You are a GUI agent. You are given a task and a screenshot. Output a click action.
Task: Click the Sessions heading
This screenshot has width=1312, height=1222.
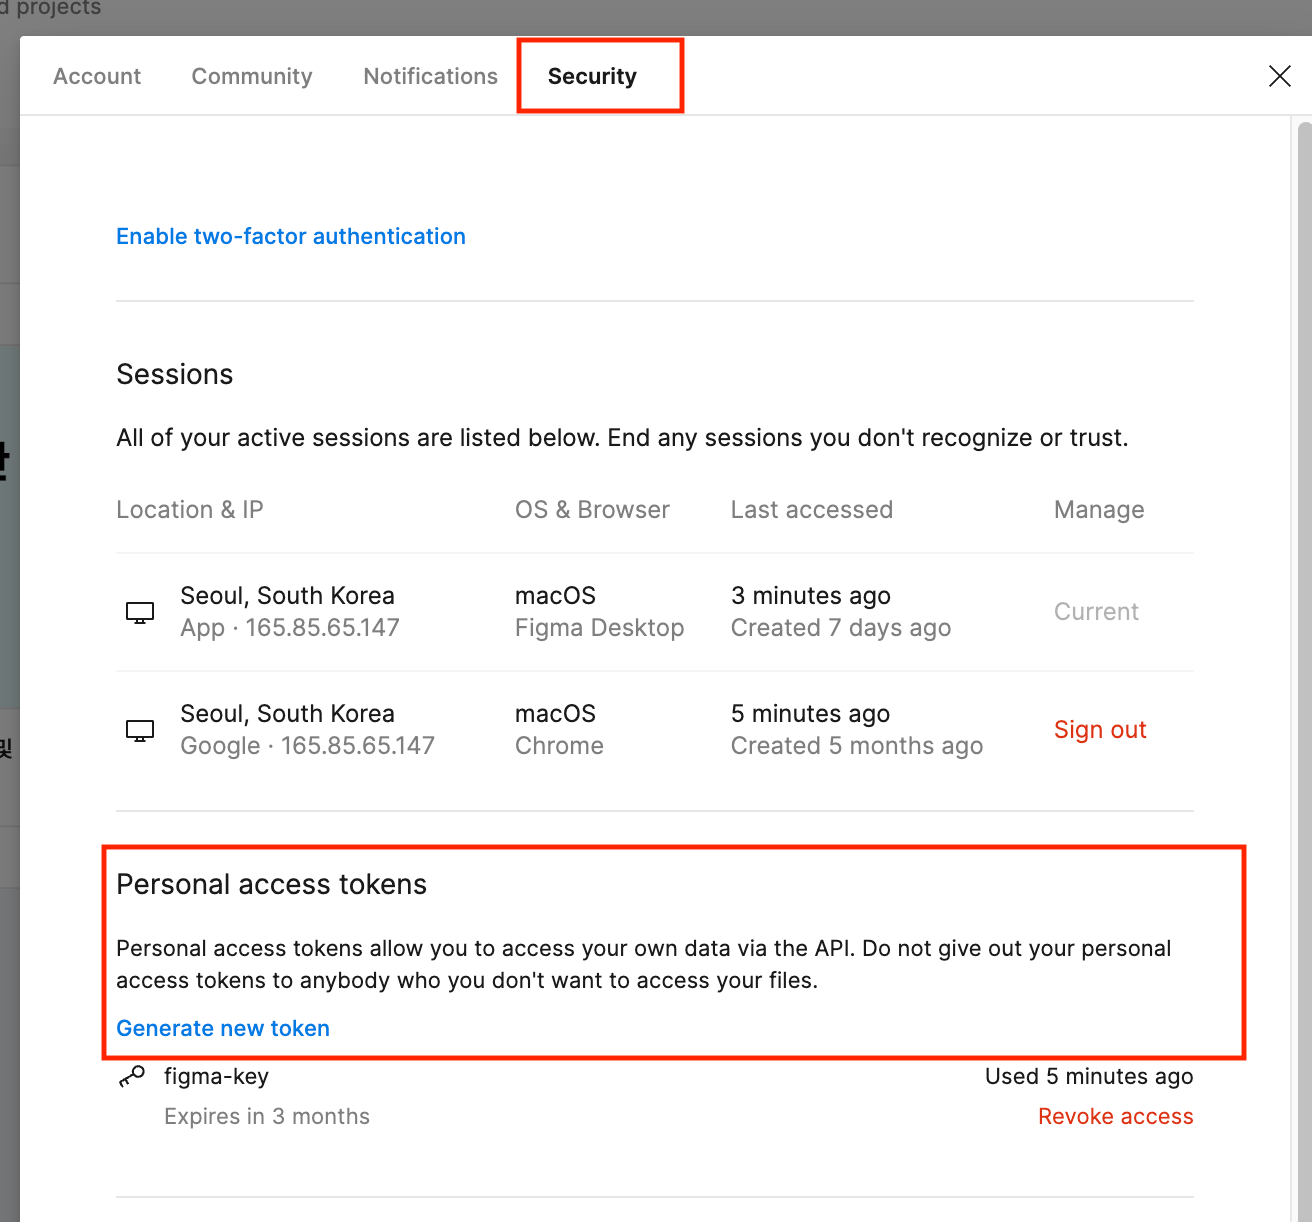coord(175,374)
